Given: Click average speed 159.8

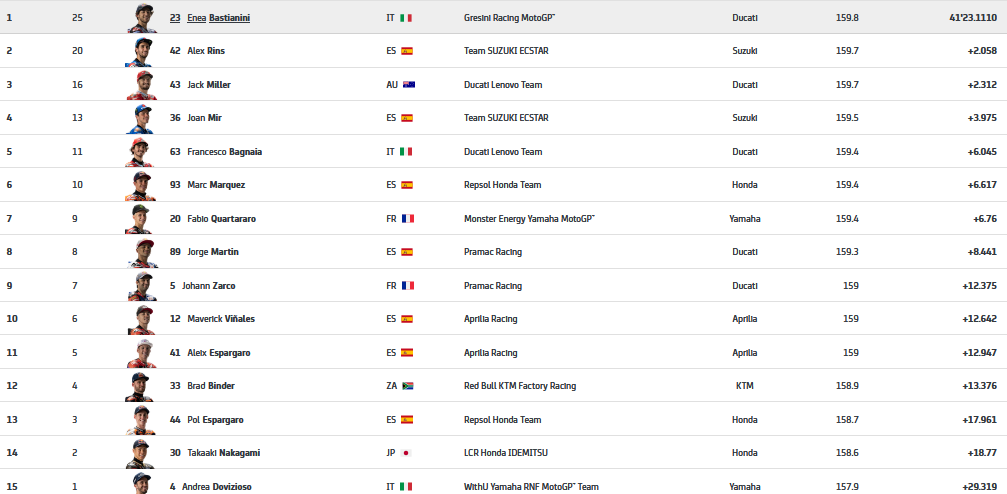Looking at the screenshot, I should 848,18.
